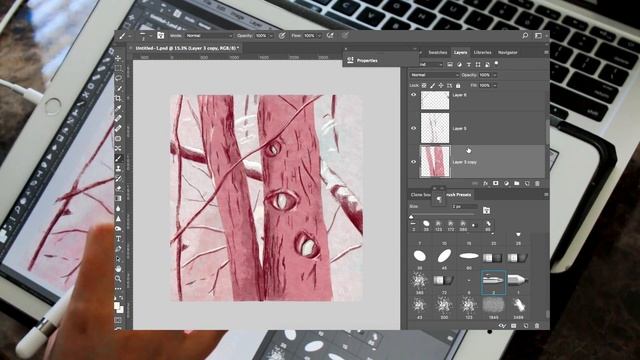Viewport: 640px width, 360px height.
Task: Open the search magnifier in options bar
Action: (x=525, y=36)
